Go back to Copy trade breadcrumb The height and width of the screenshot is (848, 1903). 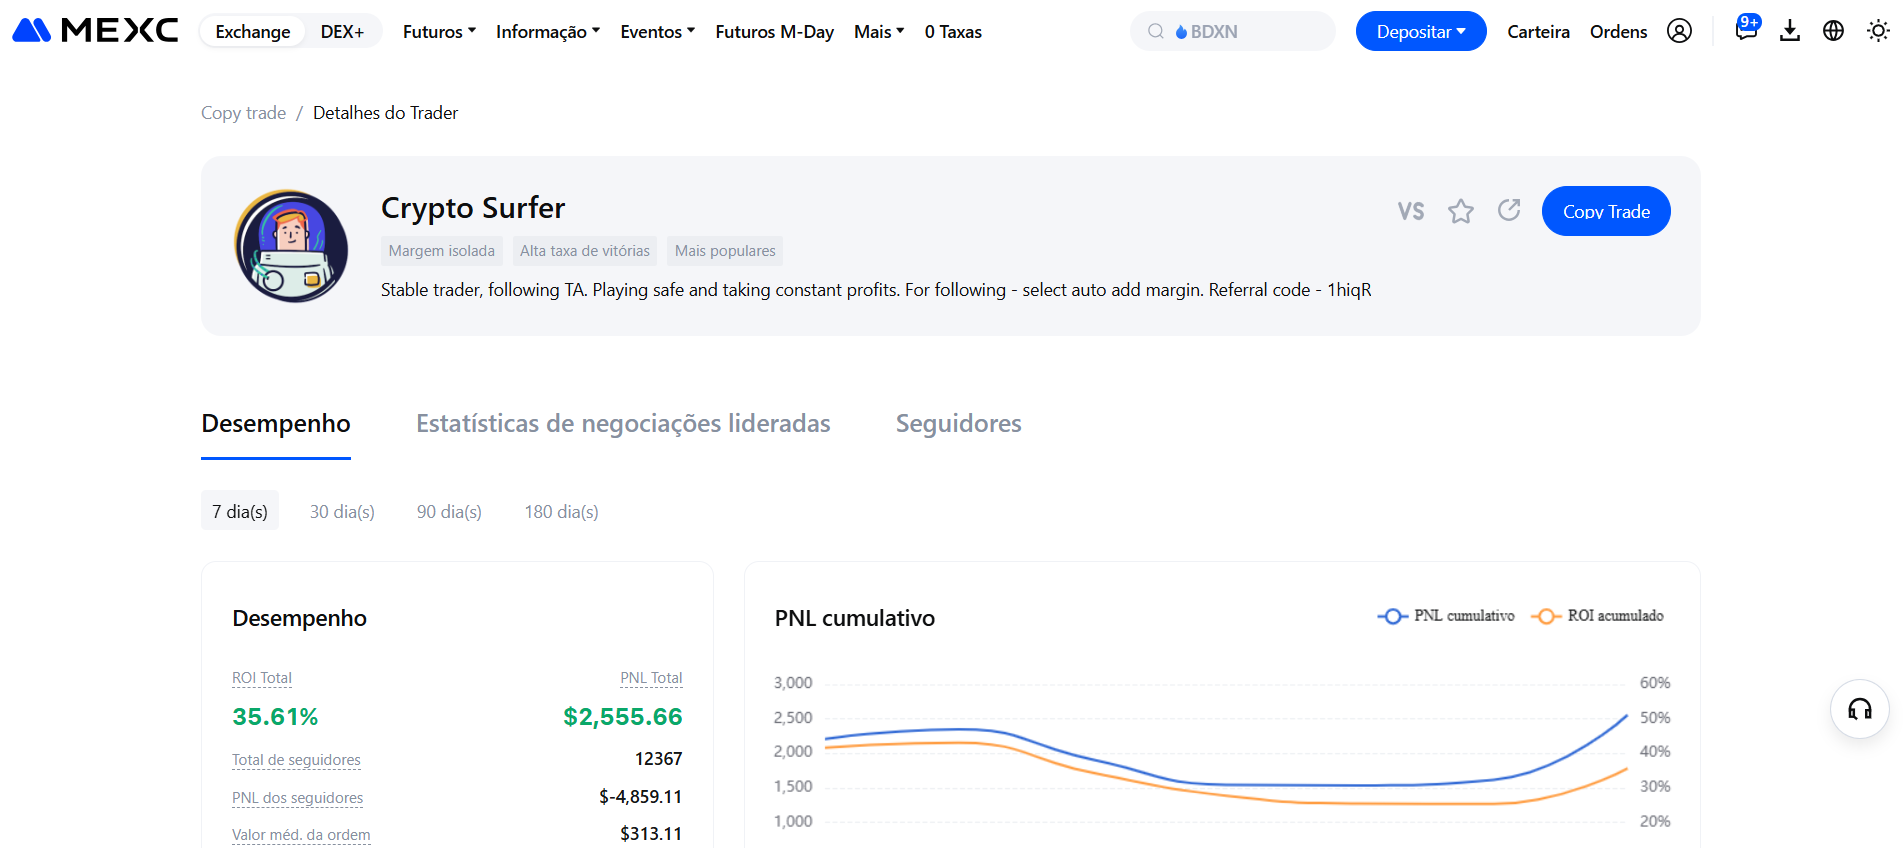click(x=243, y=113)
